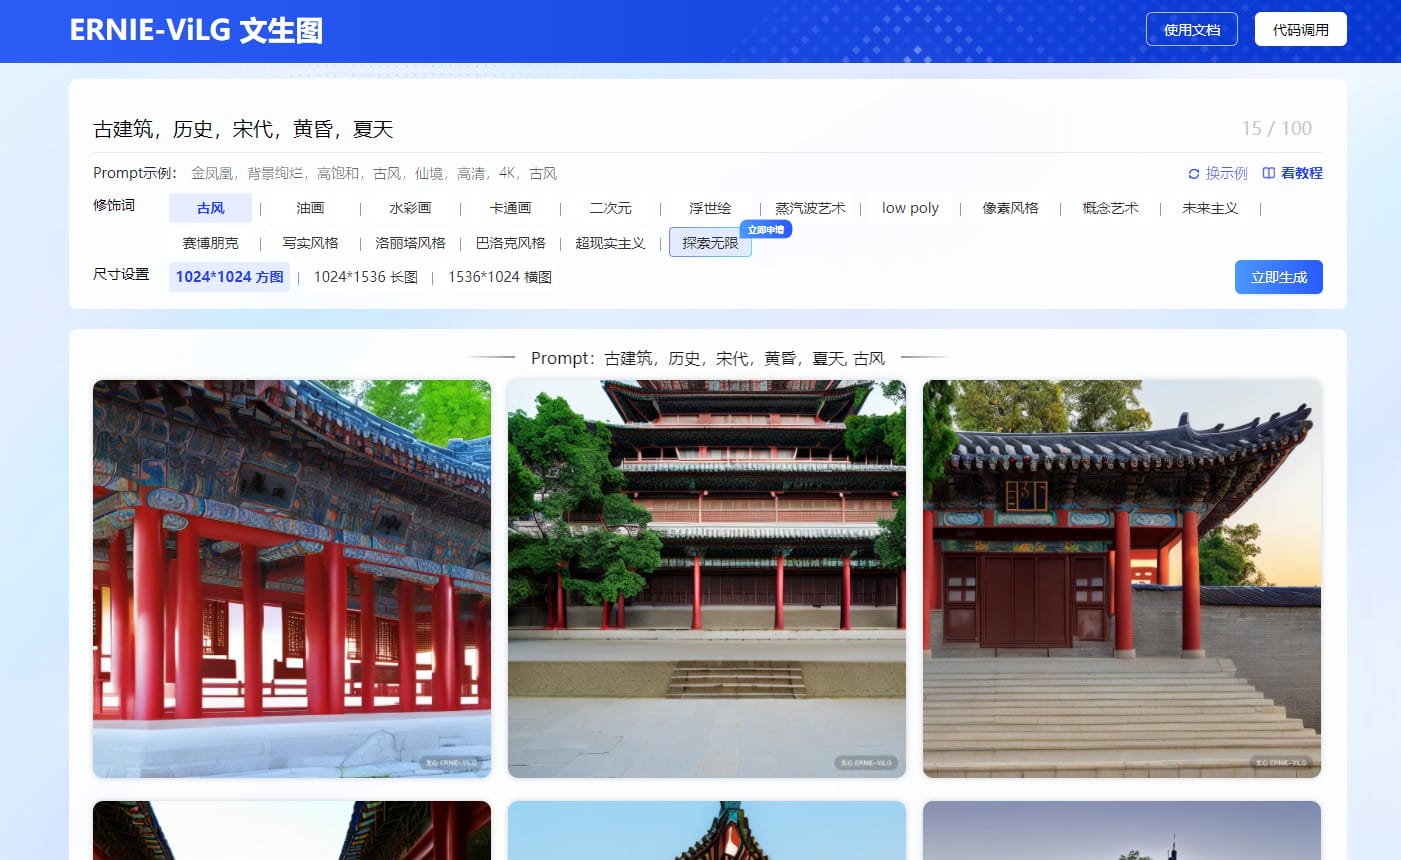Image resolution: width=1401 pixels, height=860 pixels.
Task: Choose the 1536*1024 横图 size
Action: coord(500,277)
